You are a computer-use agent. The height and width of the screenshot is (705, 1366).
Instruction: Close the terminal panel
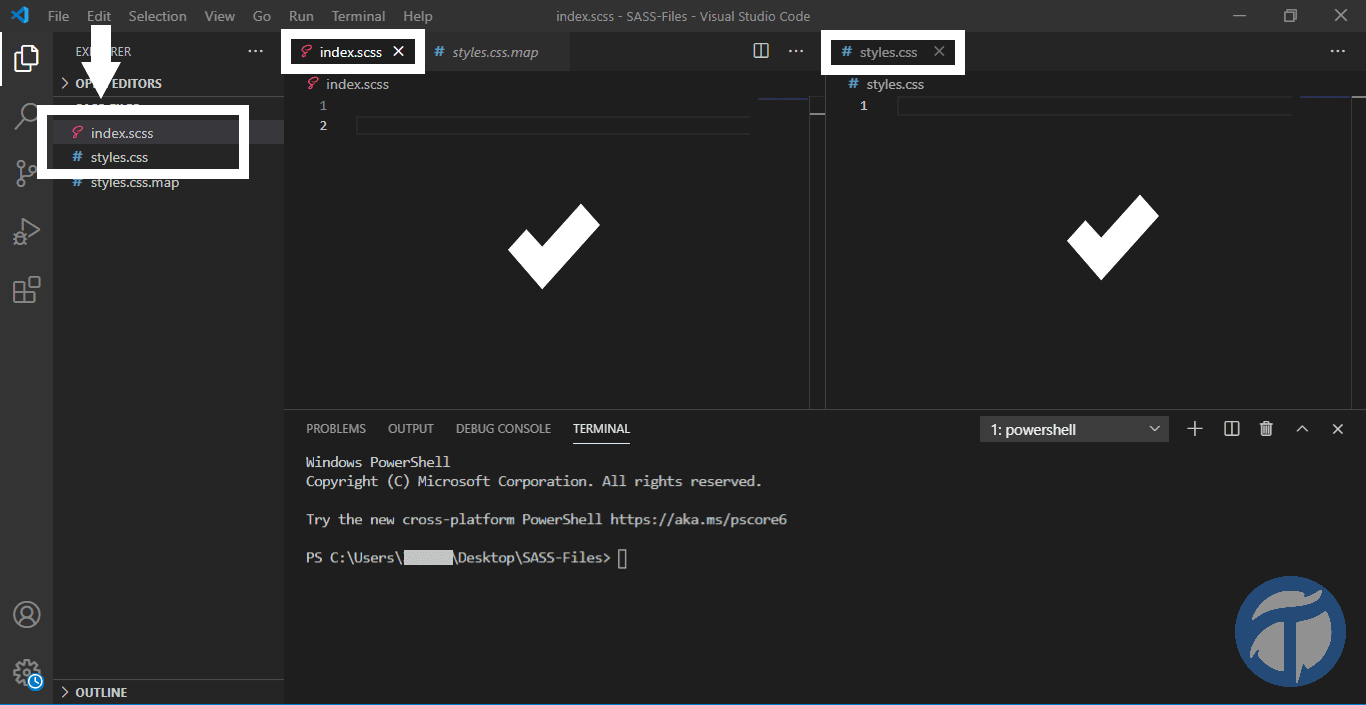1338,428
